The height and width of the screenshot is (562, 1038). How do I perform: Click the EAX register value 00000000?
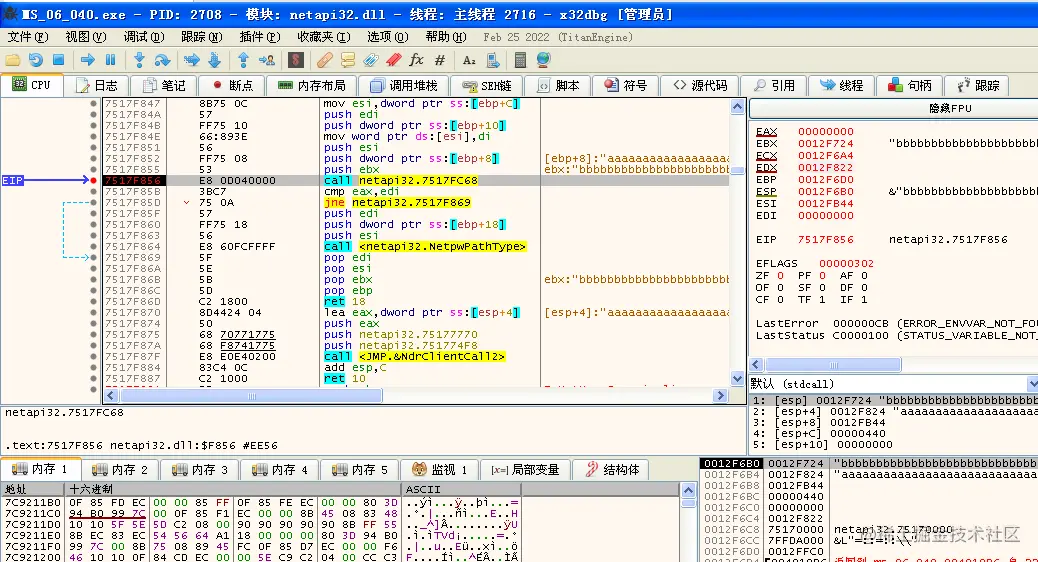826,132
